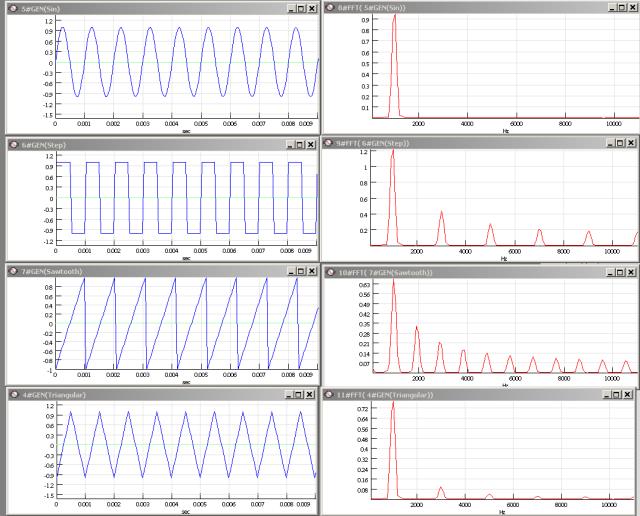Viewport: 640px width, 516px height.
Task: Click the 4#GEN(Triangular) window title icon
Action: click(x=15, y=394)
